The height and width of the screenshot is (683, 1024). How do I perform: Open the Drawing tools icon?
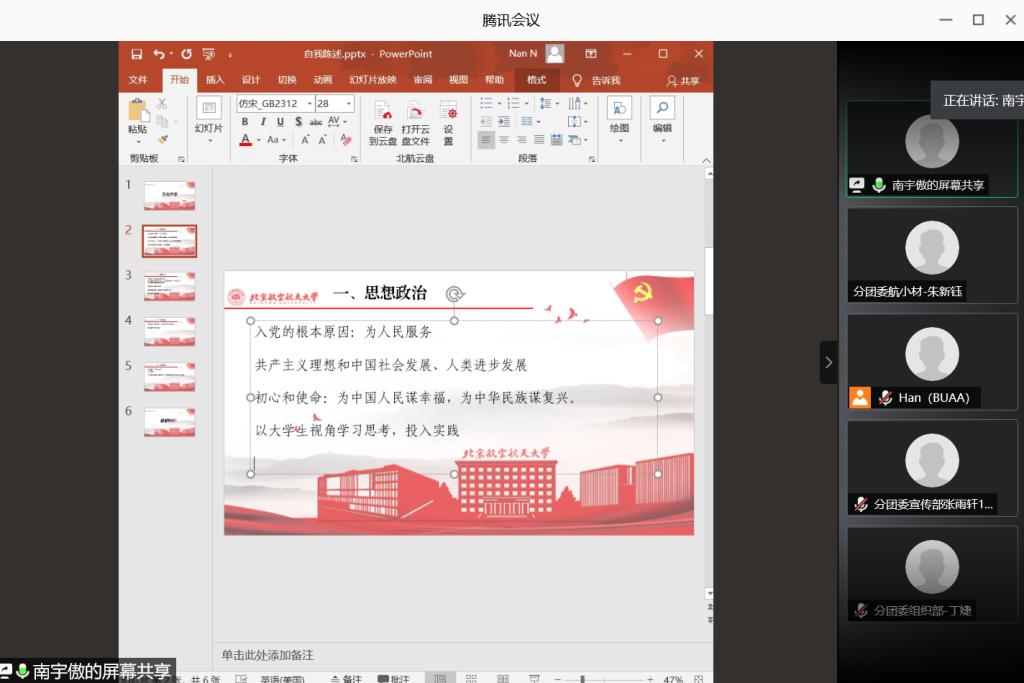tap(619, 109)
